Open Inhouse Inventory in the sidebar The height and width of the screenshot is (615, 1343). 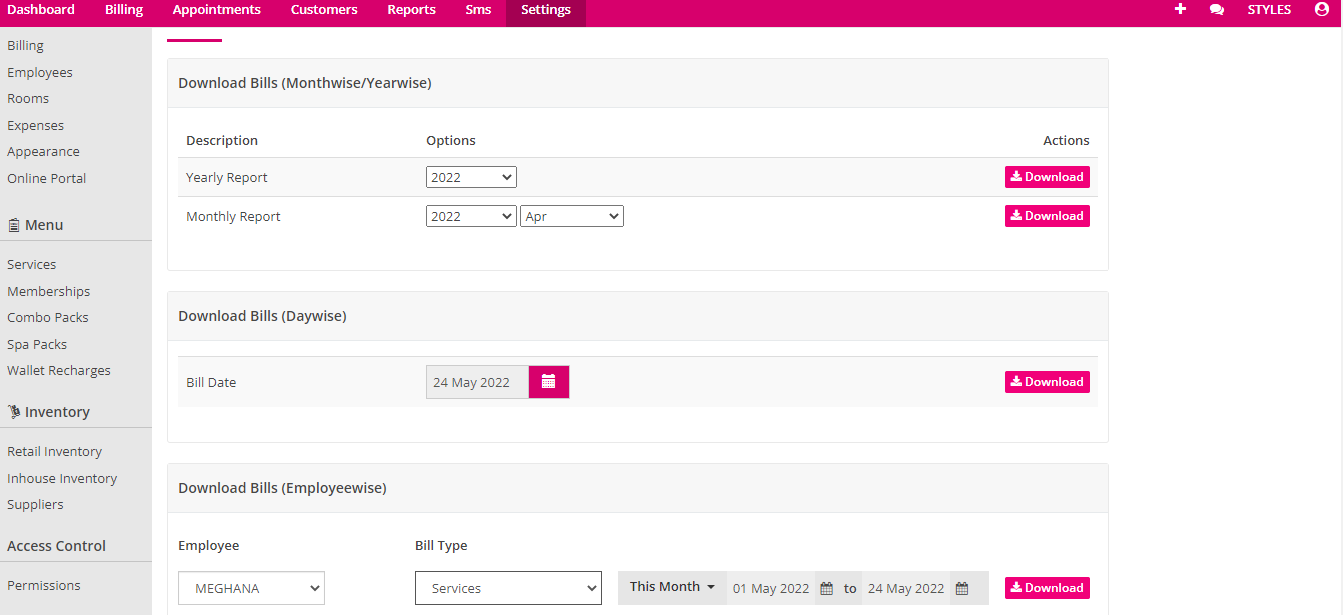[x=62, y=478]
